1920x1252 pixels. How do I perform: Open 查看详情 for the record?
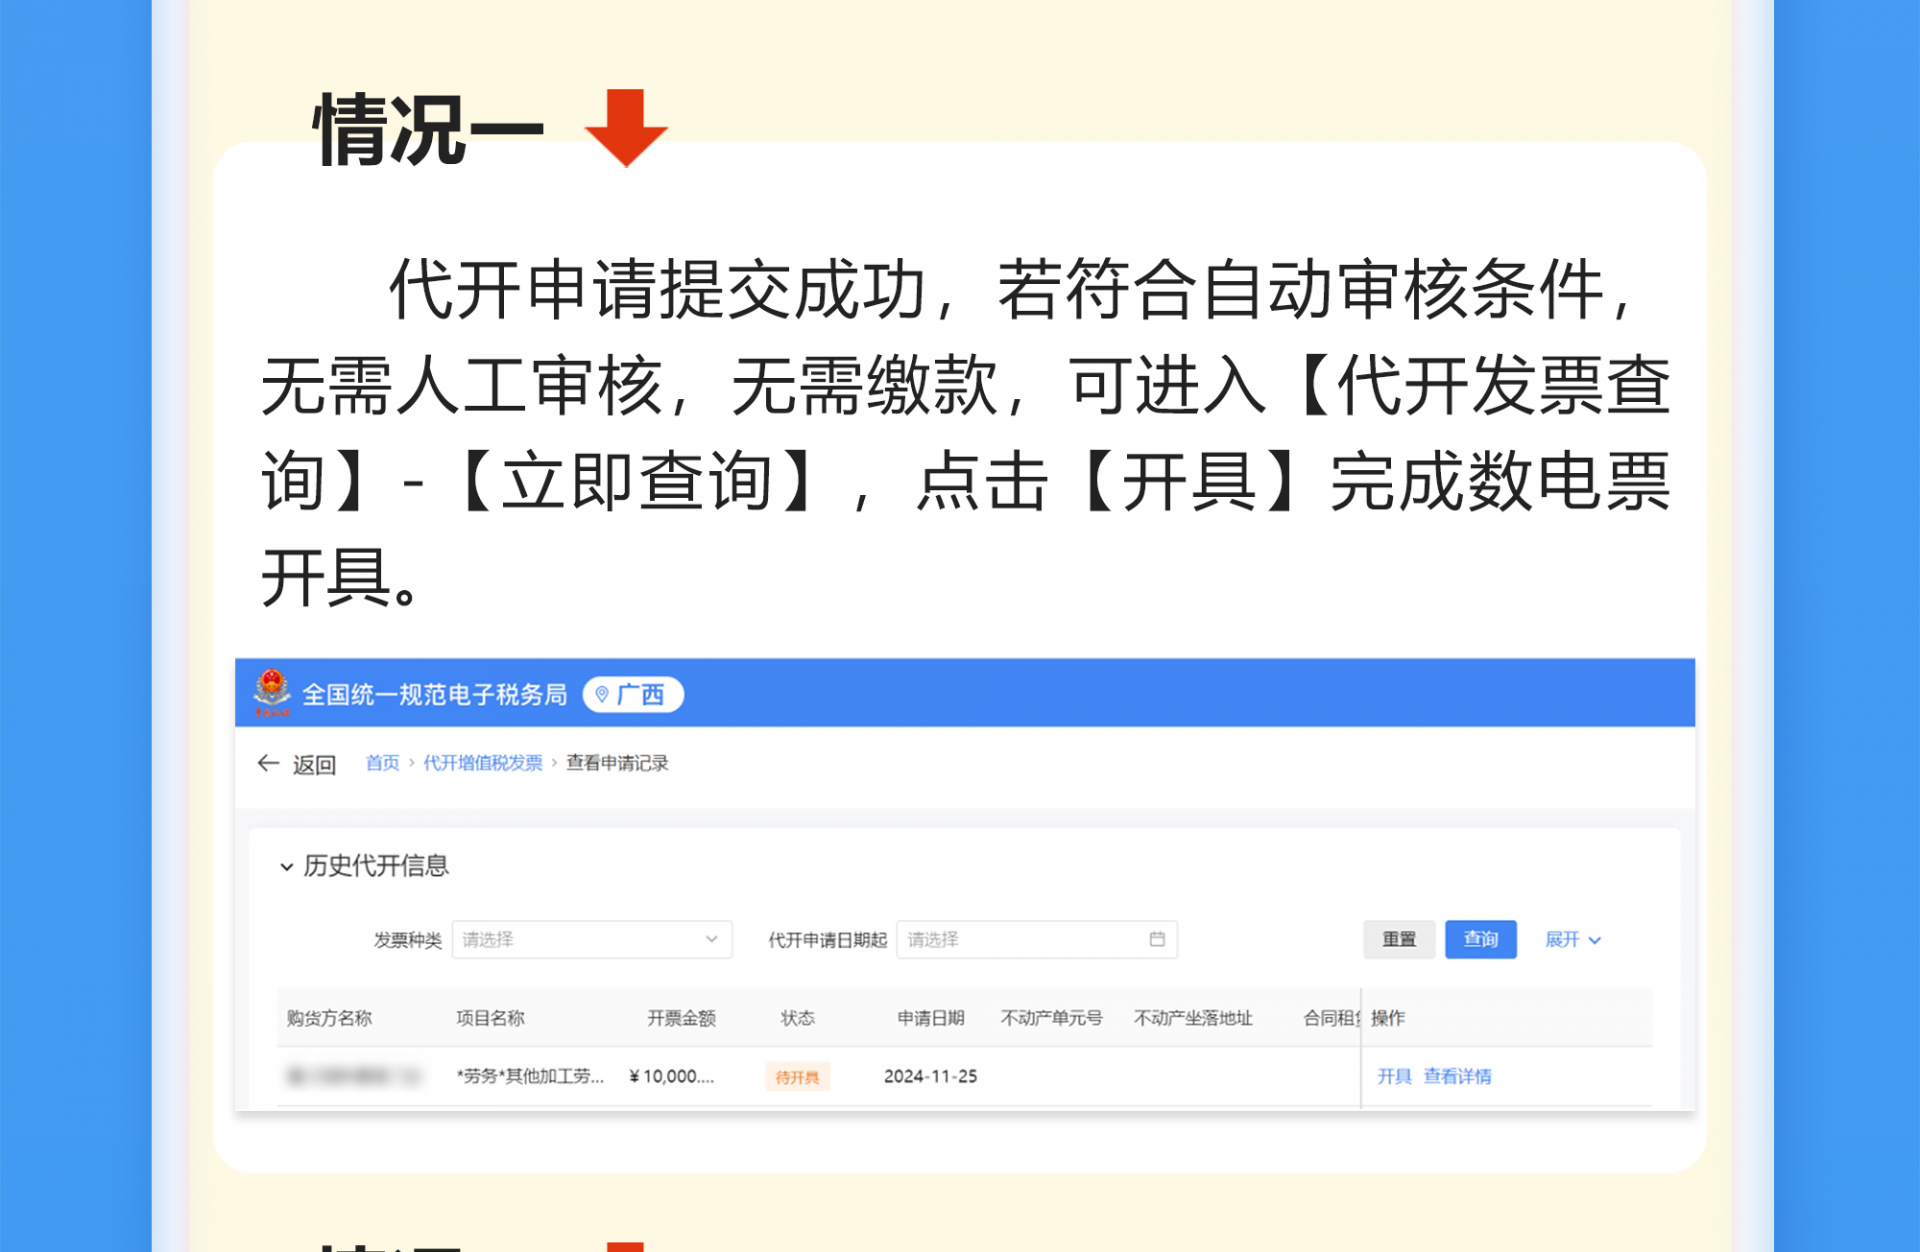[x=1457, y=1076]
